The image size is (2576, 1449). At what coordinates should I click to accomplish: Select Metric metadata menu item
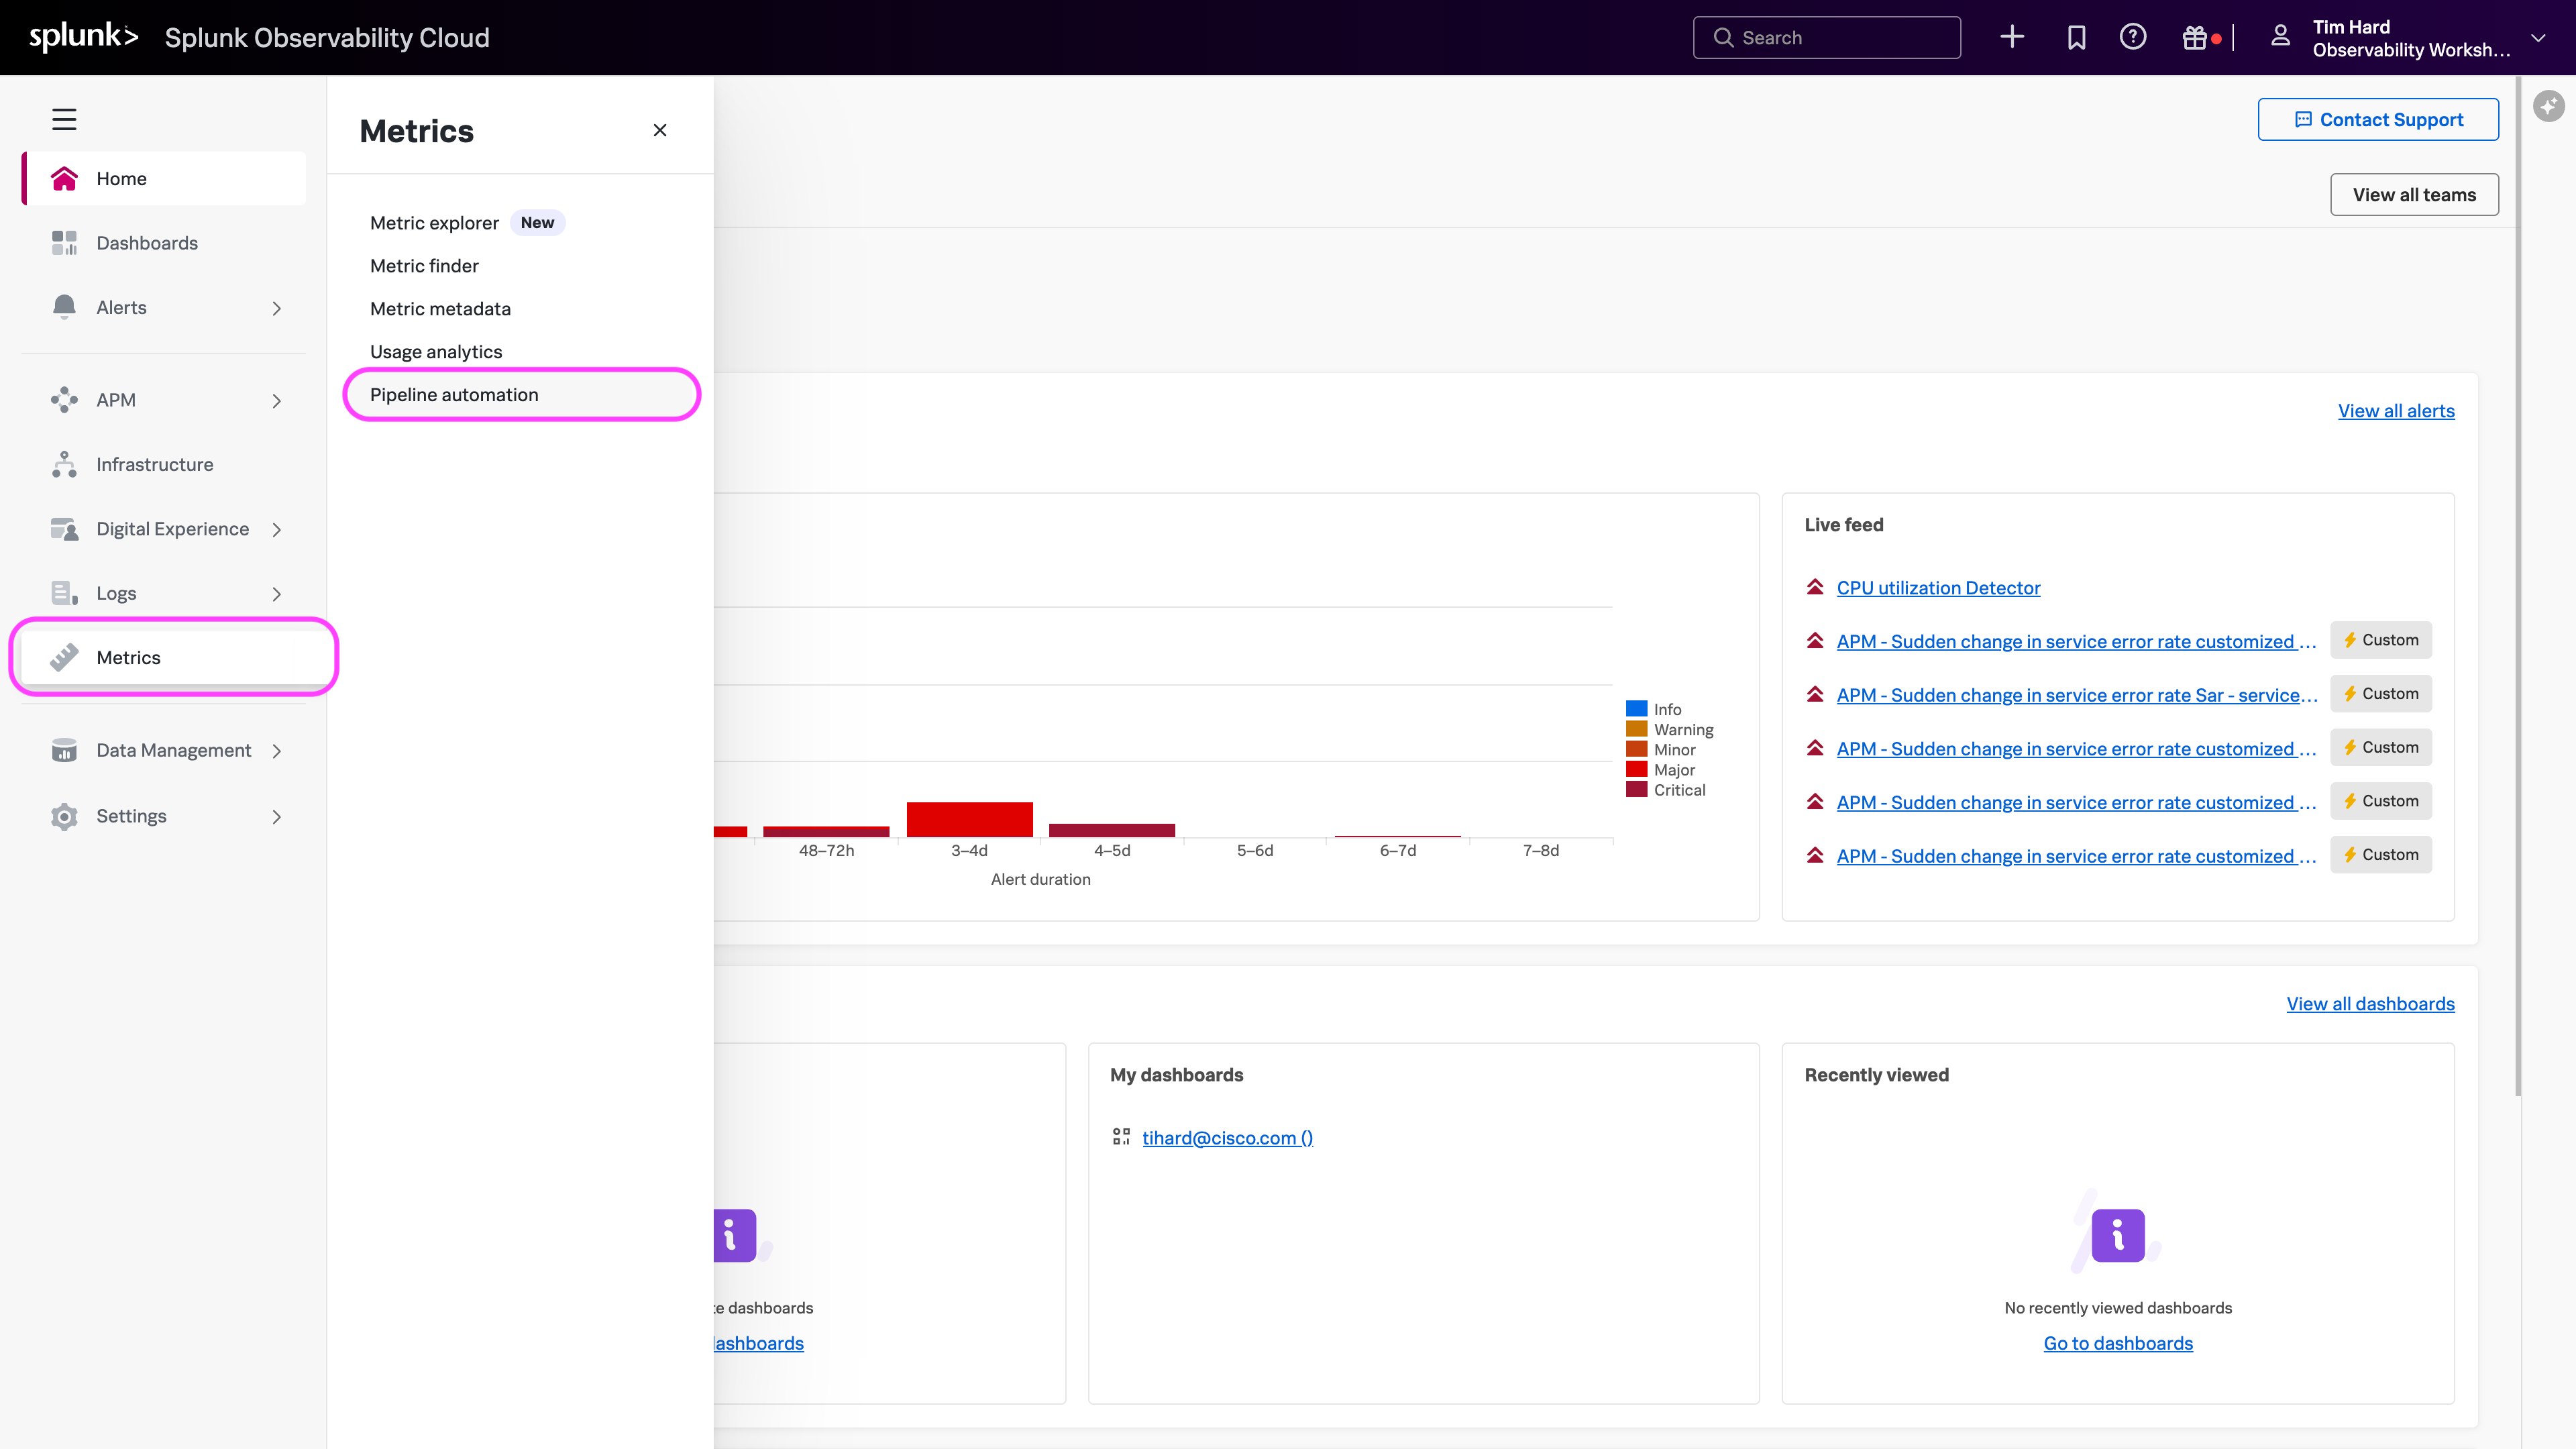click(440, 308)
